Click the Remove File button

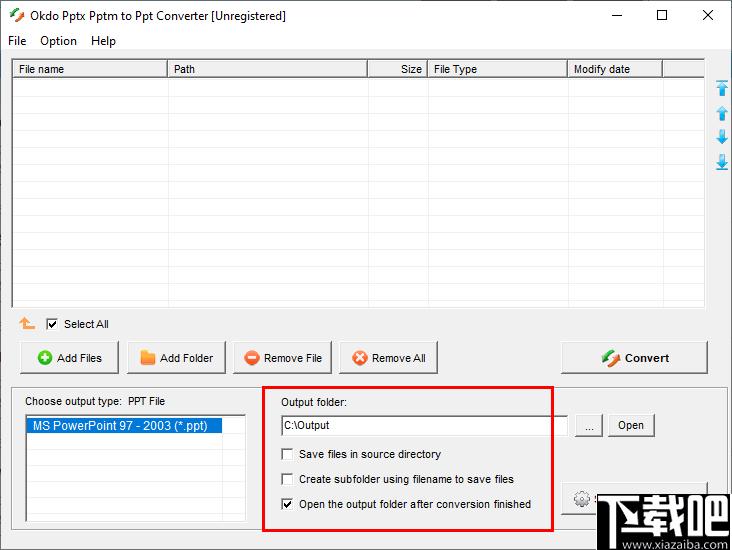282,358
